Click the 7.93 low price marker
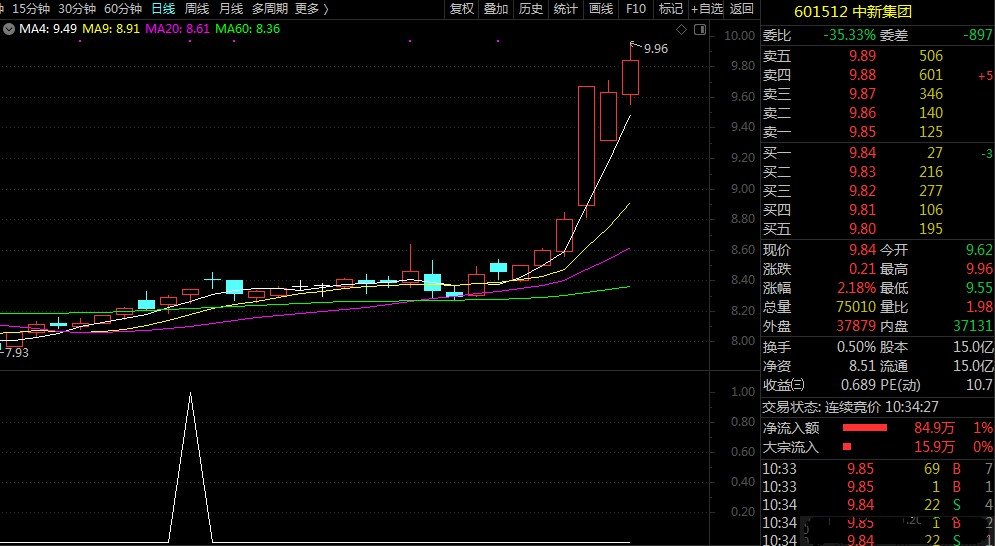 tap(16, 352)
